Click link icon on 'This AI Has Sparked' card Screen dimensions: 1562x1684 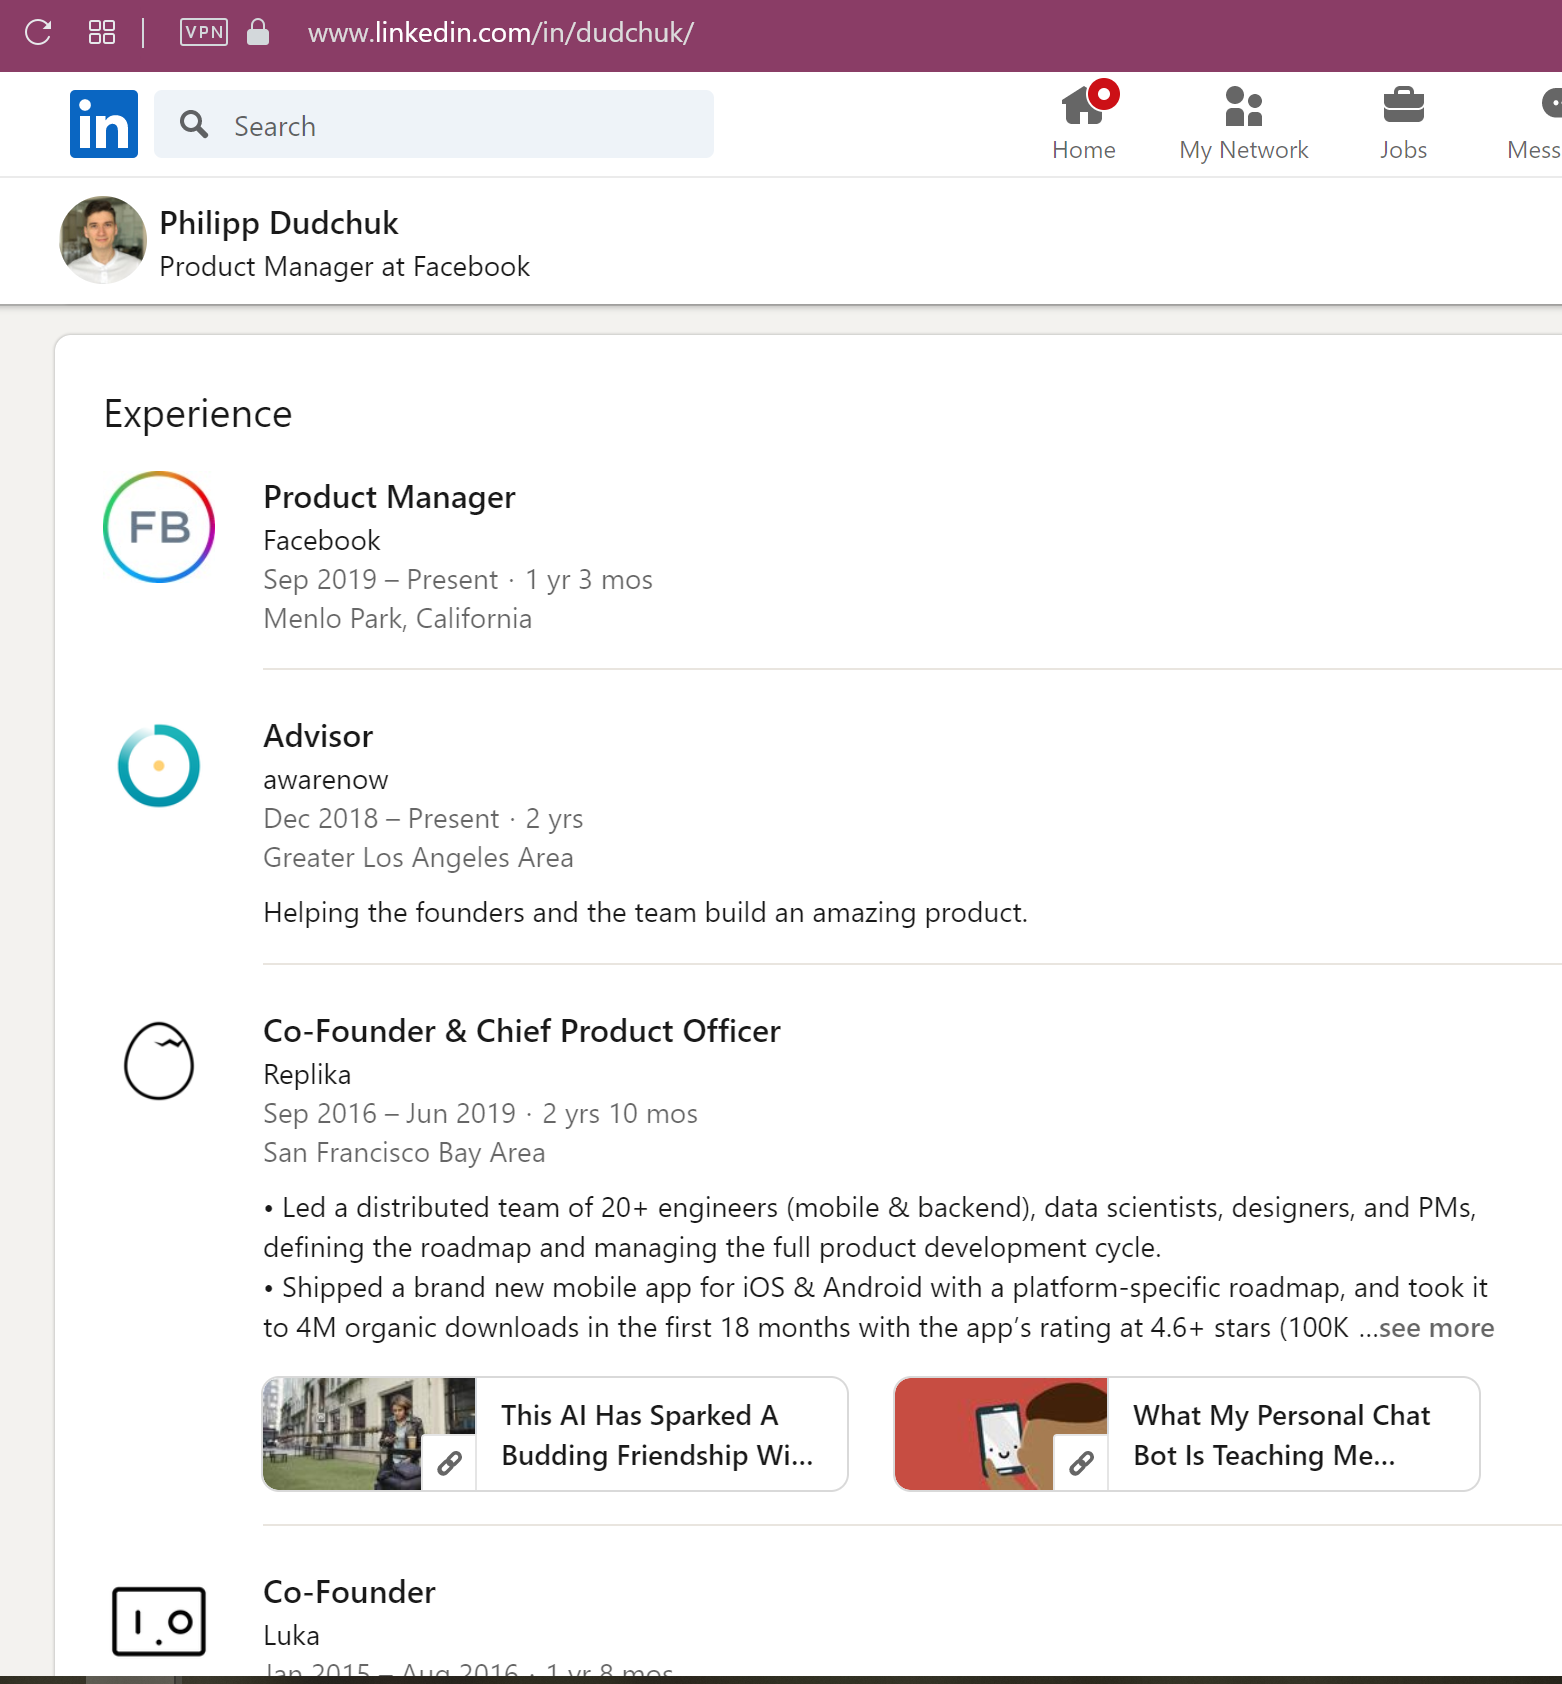pyautogui.click(x=449, y=1463)
